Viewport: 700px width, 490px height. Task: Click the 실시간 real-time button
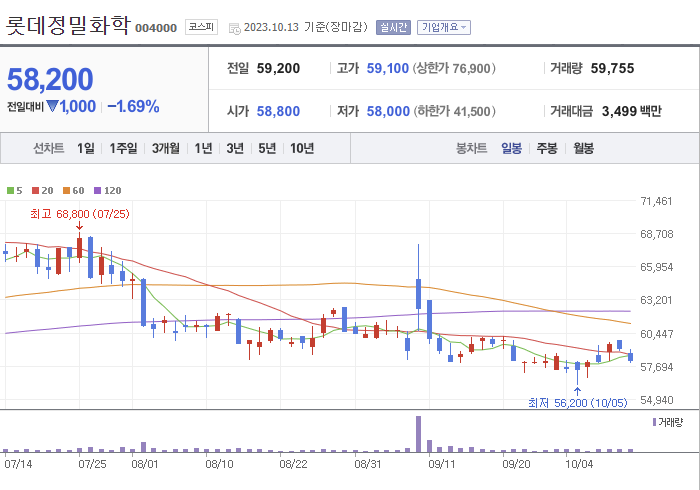[393, 27]
